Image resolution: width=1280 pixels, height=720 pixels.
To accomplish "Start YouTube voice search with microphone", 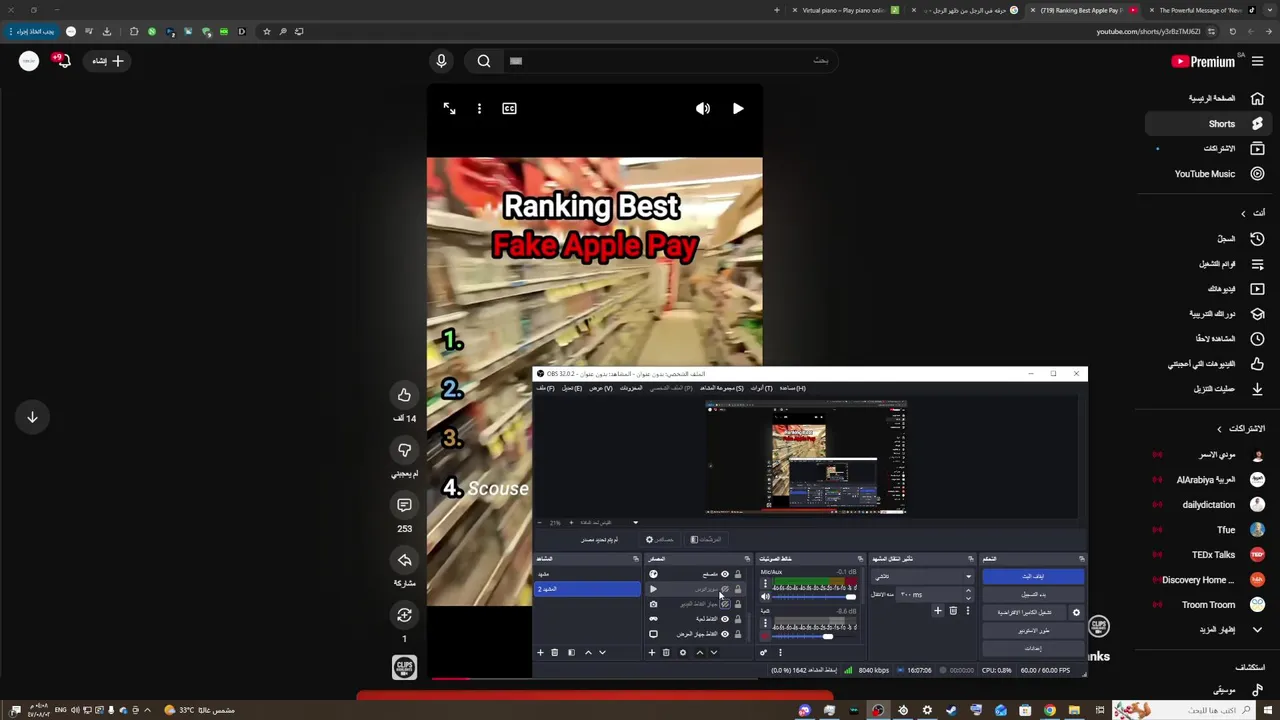I will (441, 61).
